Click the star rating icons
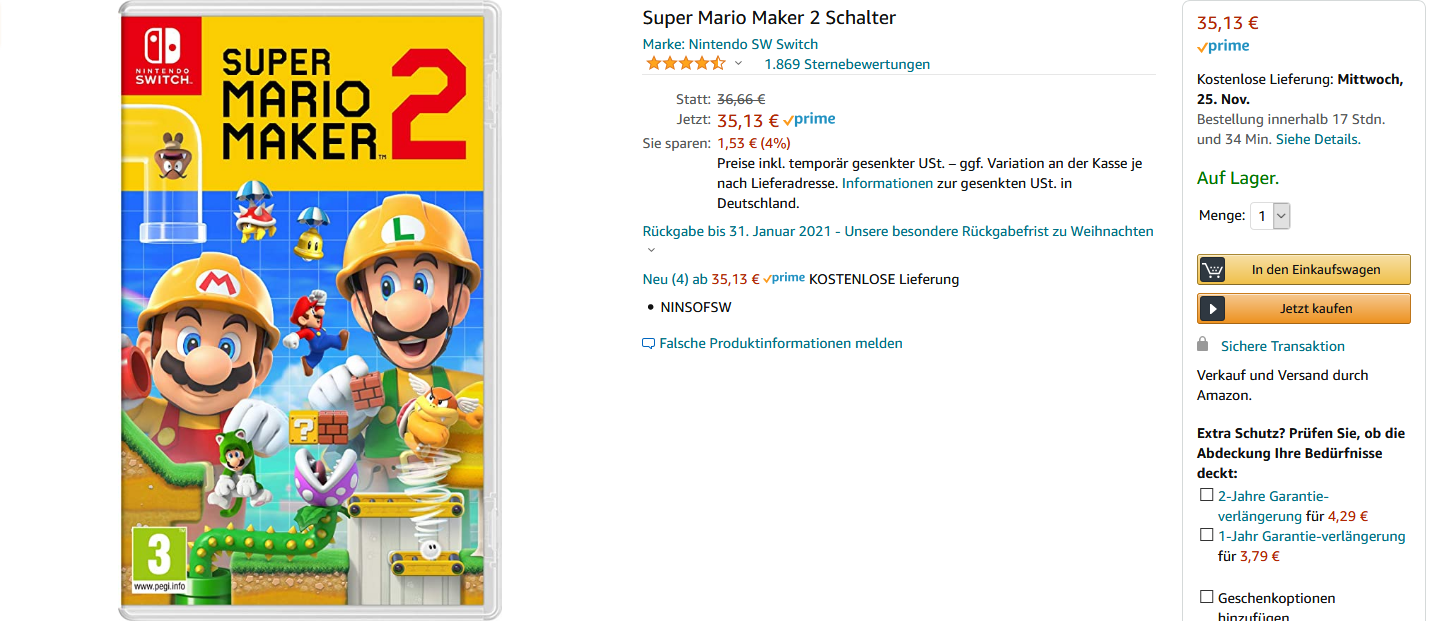 tap(685, 63)
